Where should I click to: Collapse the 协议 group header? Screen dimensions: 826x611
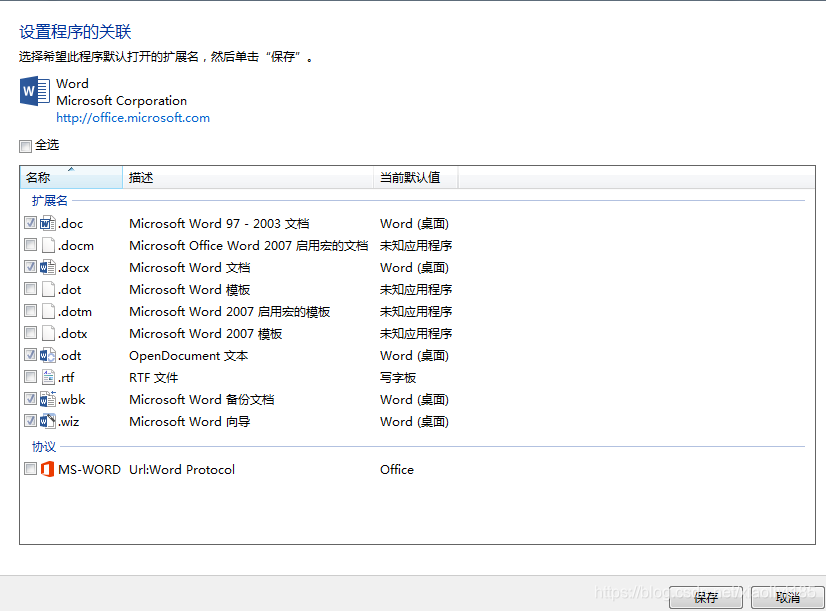tap(44, 447)
